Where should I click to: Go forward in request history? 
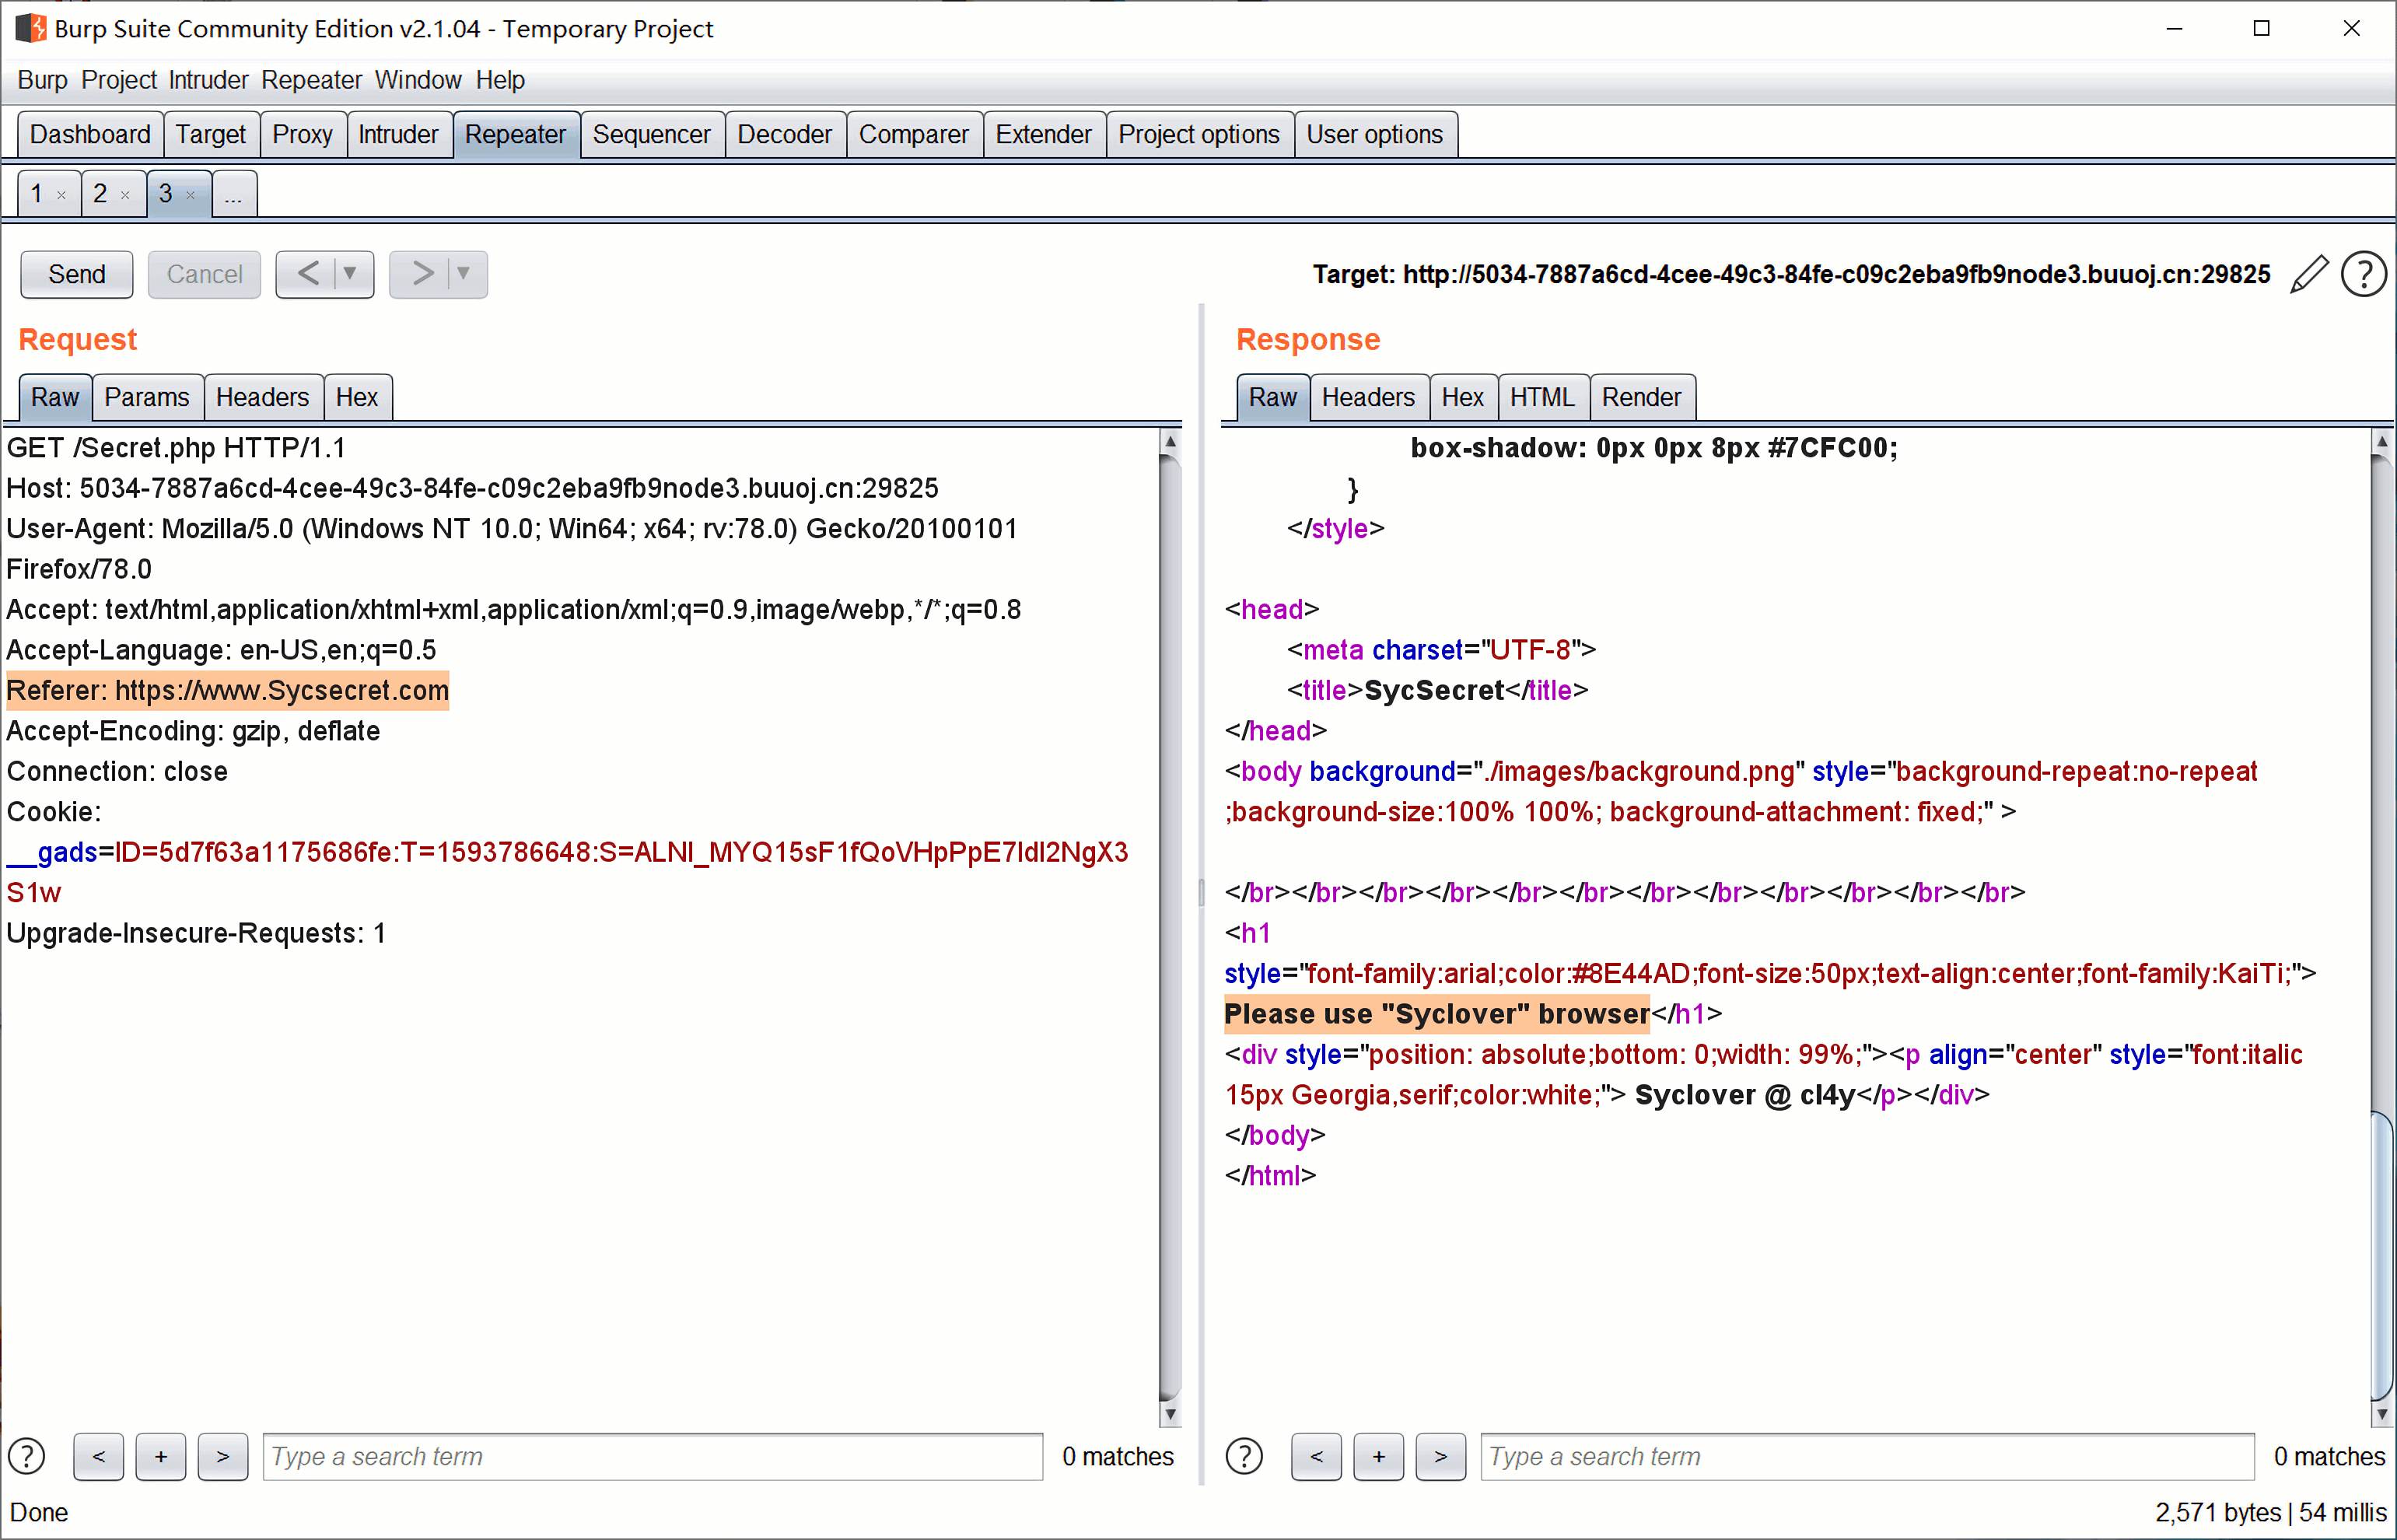pos(423,273)
